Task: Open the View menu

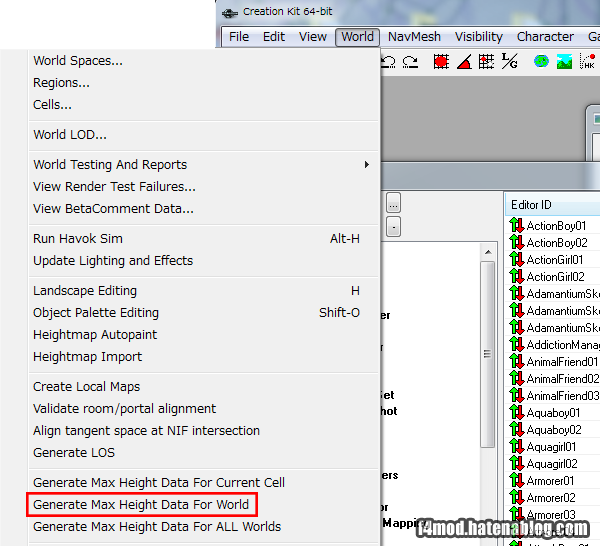Action: coord(313,37)
